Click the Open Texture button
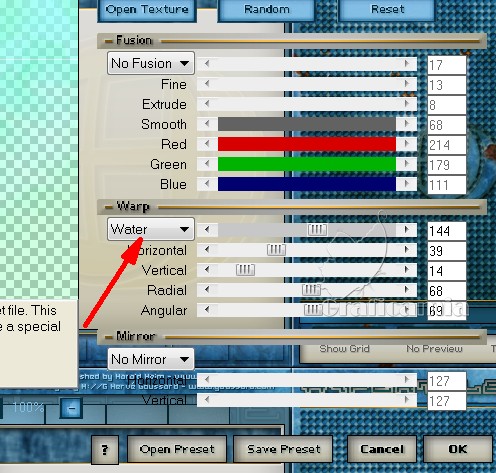The height and width of the screenshot is (473, 496). [147, 9]
